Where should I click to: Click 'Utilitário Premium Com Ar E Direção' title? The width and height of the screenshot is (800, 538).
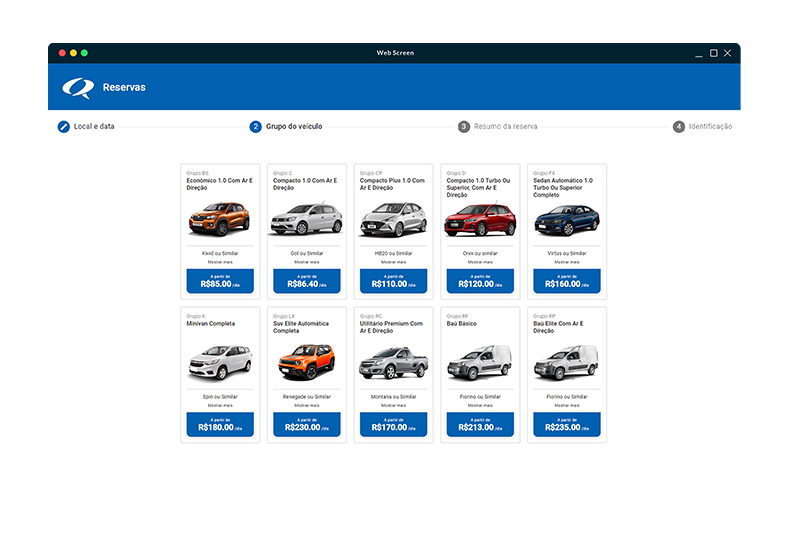[391, 327]
